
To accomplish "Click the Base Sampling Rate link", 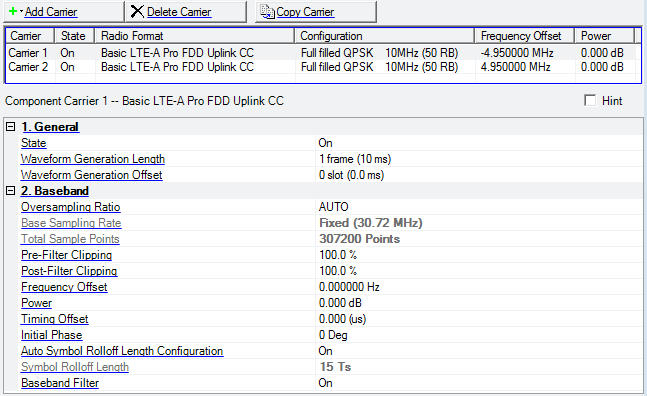I will [x=71, y=223].
